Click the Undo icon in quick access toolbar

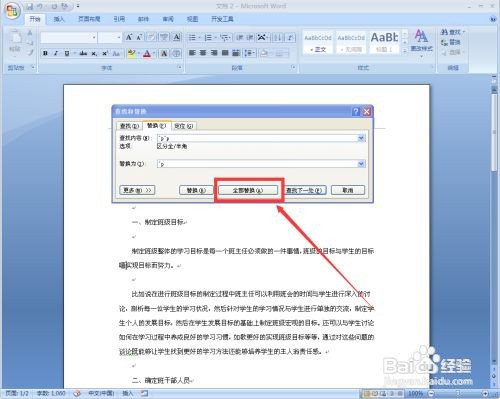pyautogui.click(x=40, y=6)
